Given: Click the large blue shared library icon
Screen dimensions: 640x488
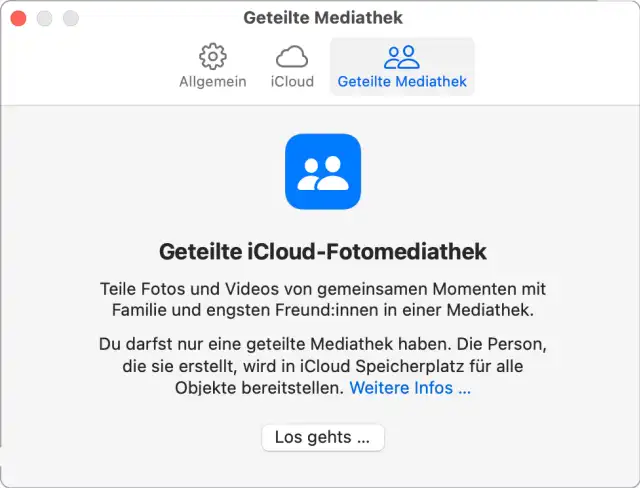Looking at the screenshot, I should click(322, 171).
